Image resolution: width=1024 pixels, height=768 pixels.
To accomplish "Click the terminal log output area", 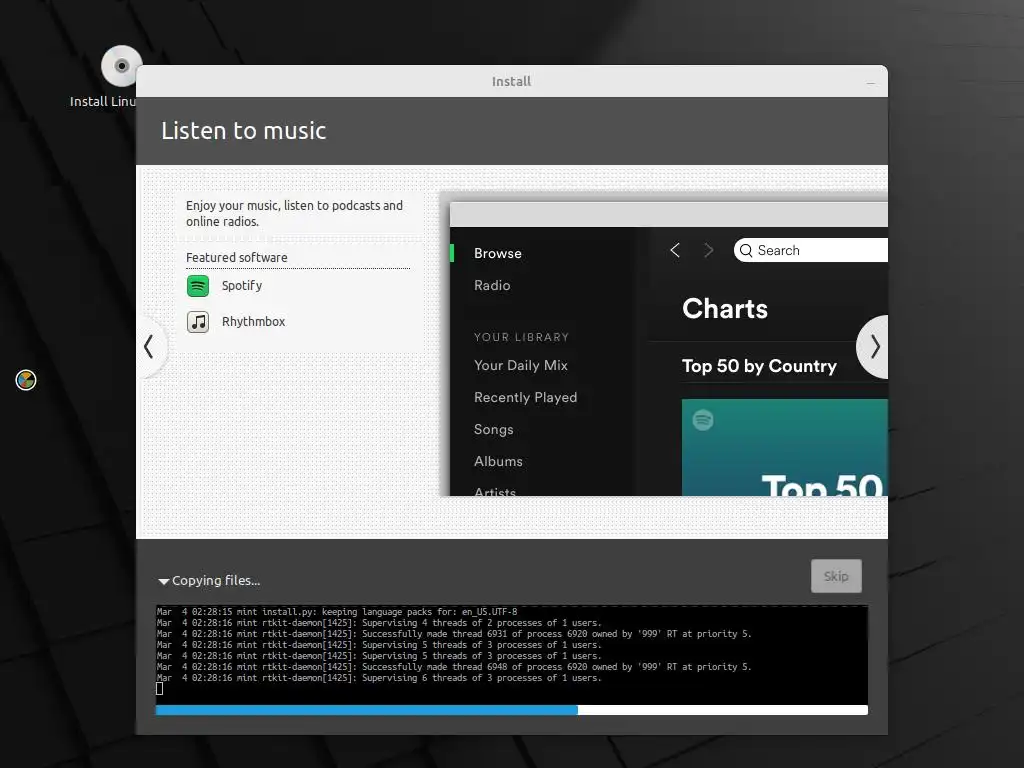I will tap(511, 655).
